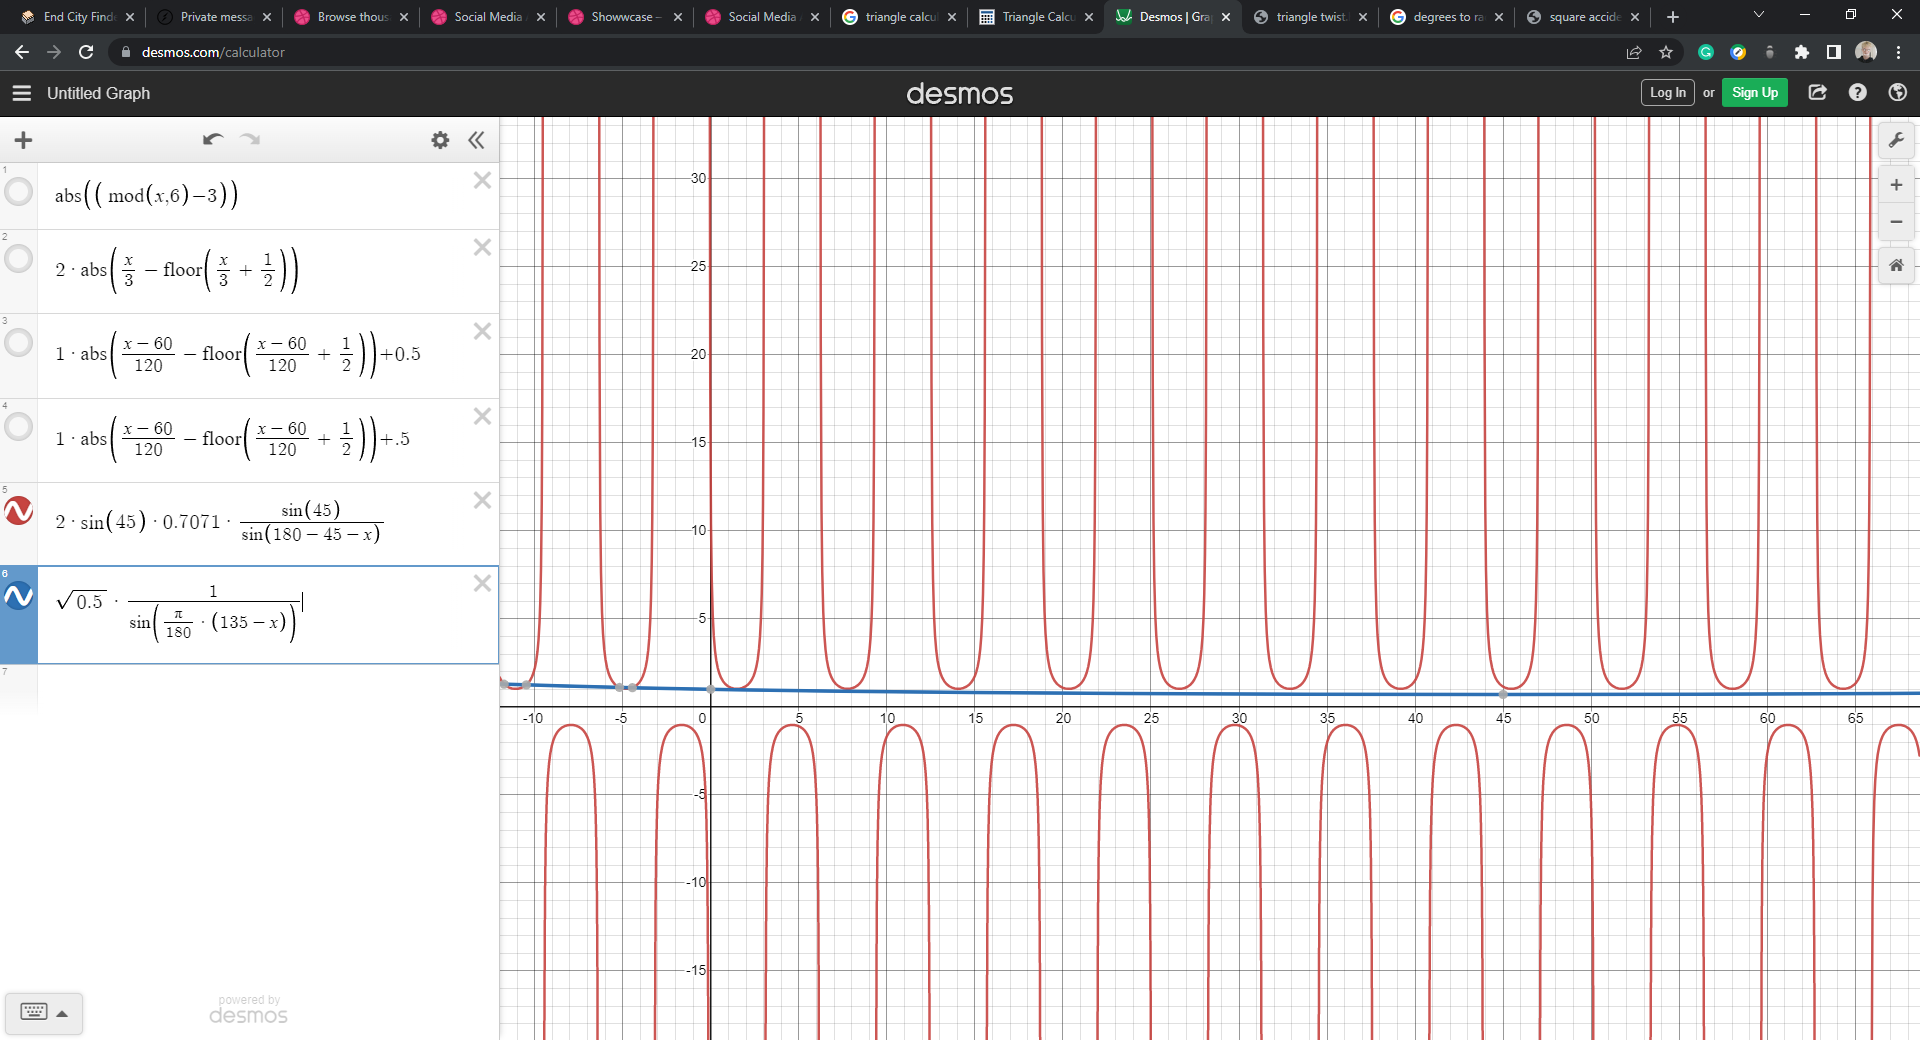Image resolution: width=1920 pixels, height=1040 pixels.
Task: Open expression list settings gear
Action: coord(440,140)
